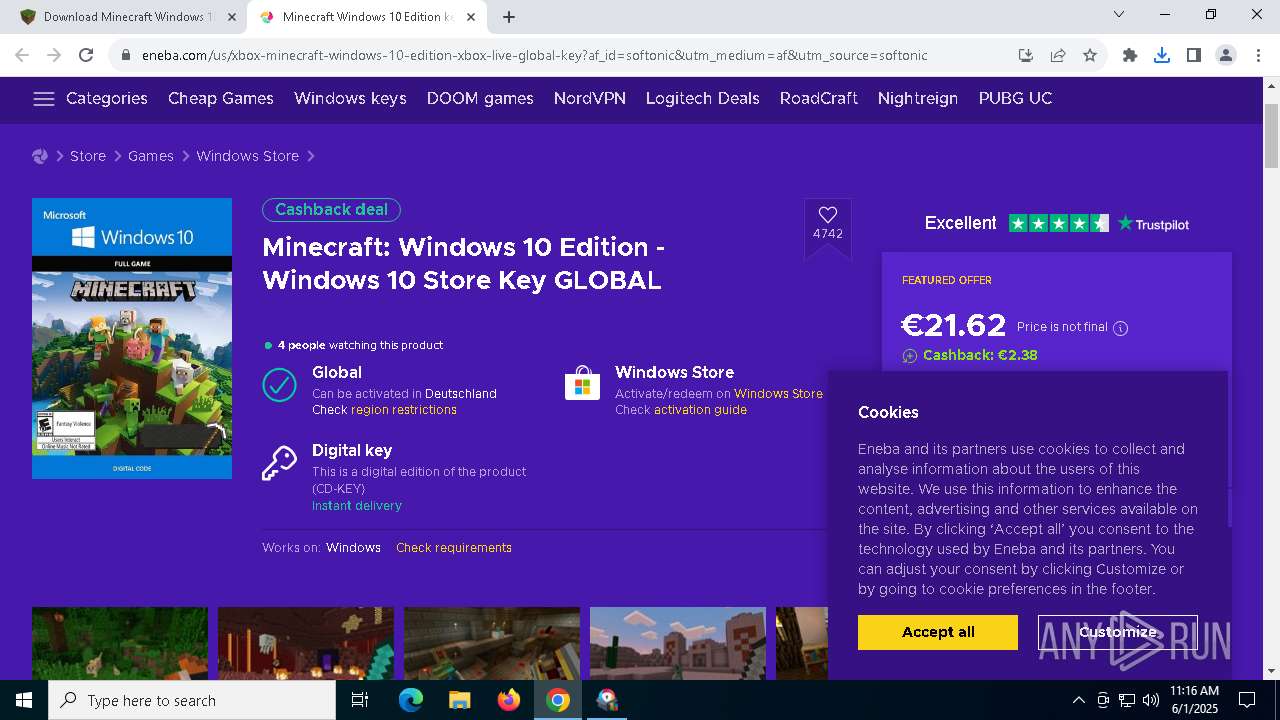This screenshot has width=1280, height=720.
Task: Open Chrome extensions puzzle icon
Action: [1130, 55]
